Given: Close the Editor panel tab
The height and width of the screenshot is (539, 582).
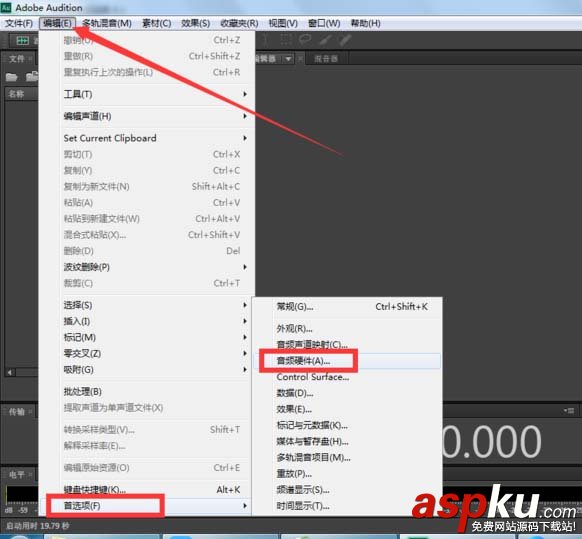Looking at the screenshot, I should point(300,59).
